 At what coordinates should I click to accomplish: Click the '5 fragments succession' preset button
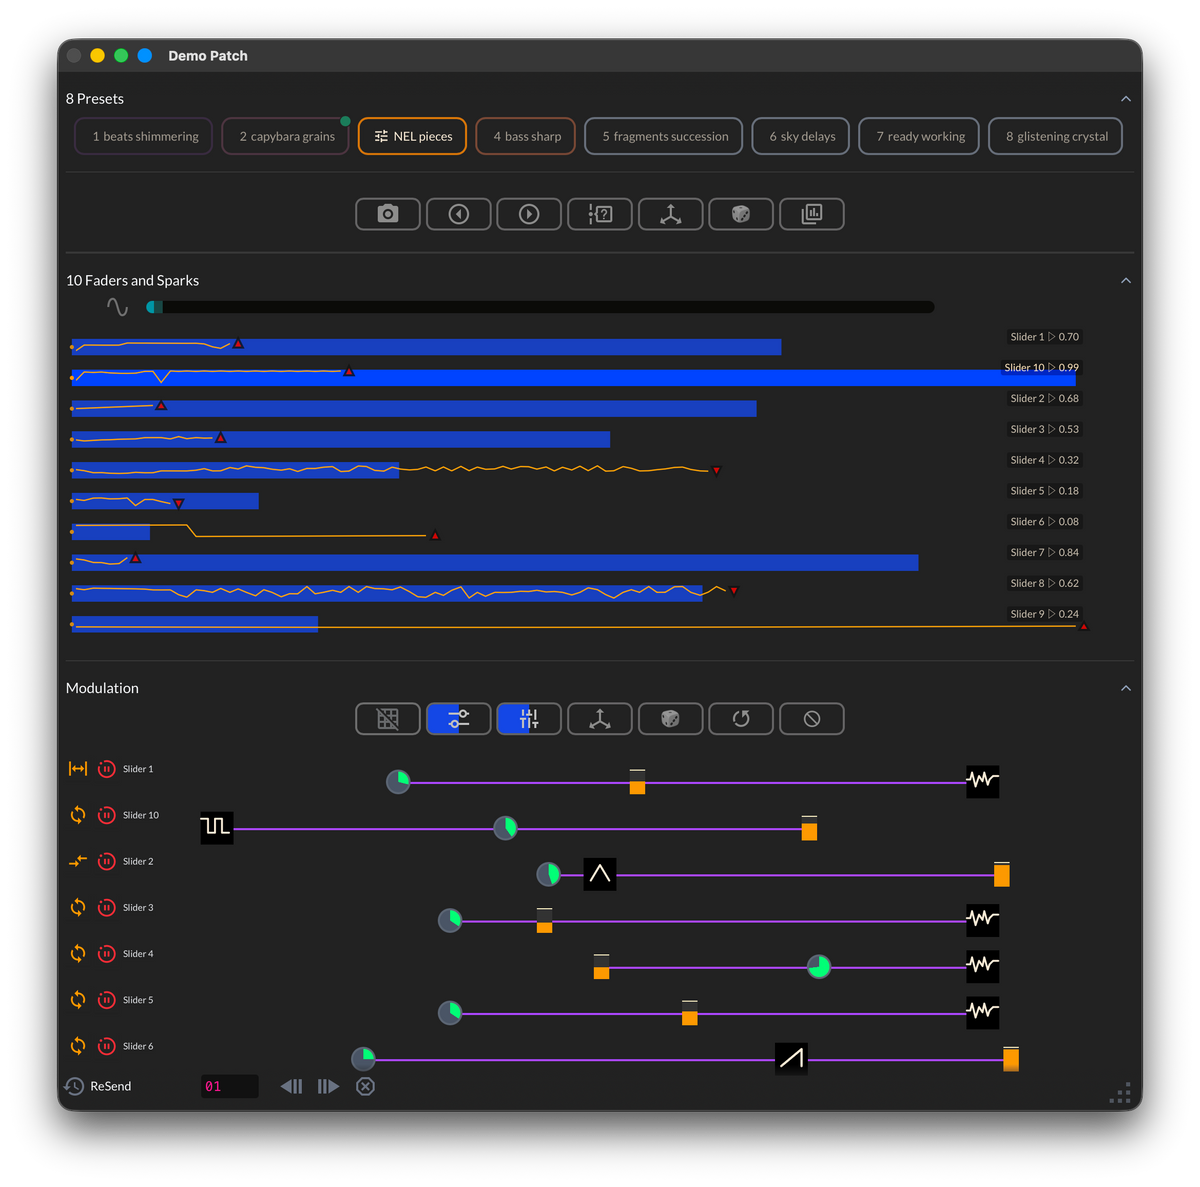(664, 136)
